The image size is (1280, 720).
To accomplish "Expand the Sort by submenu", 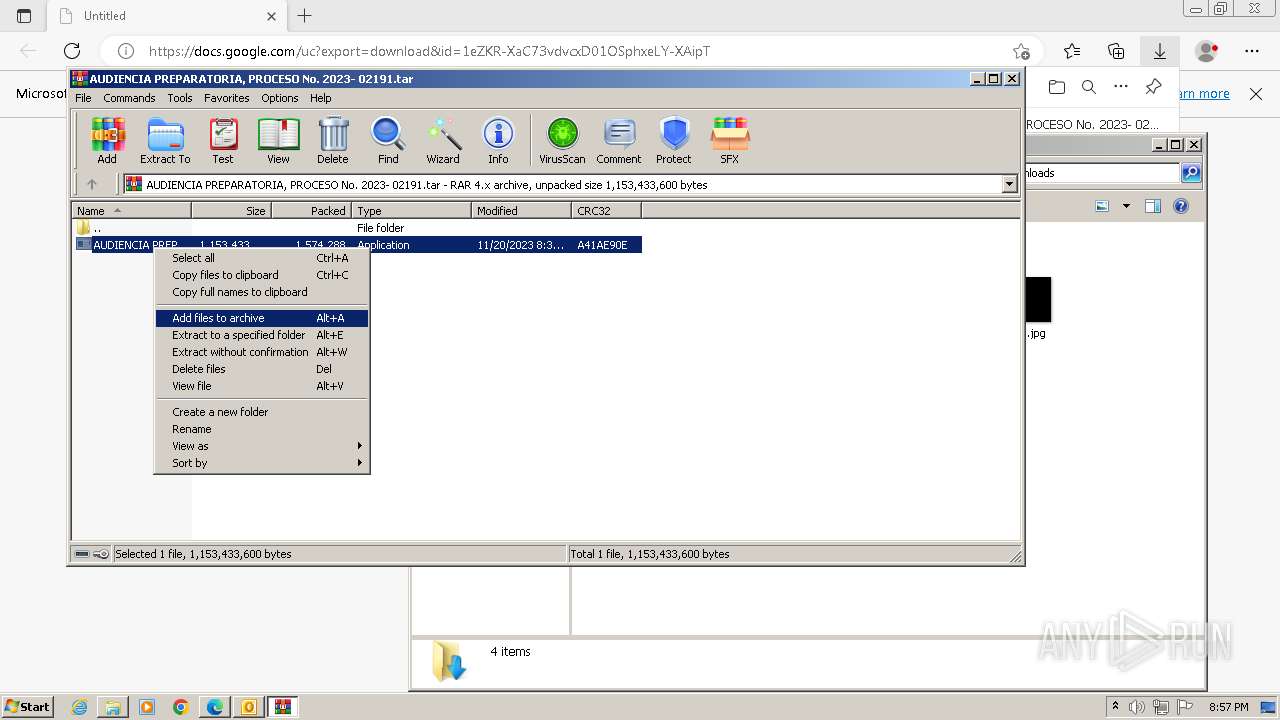I will [x=262, y=463].
